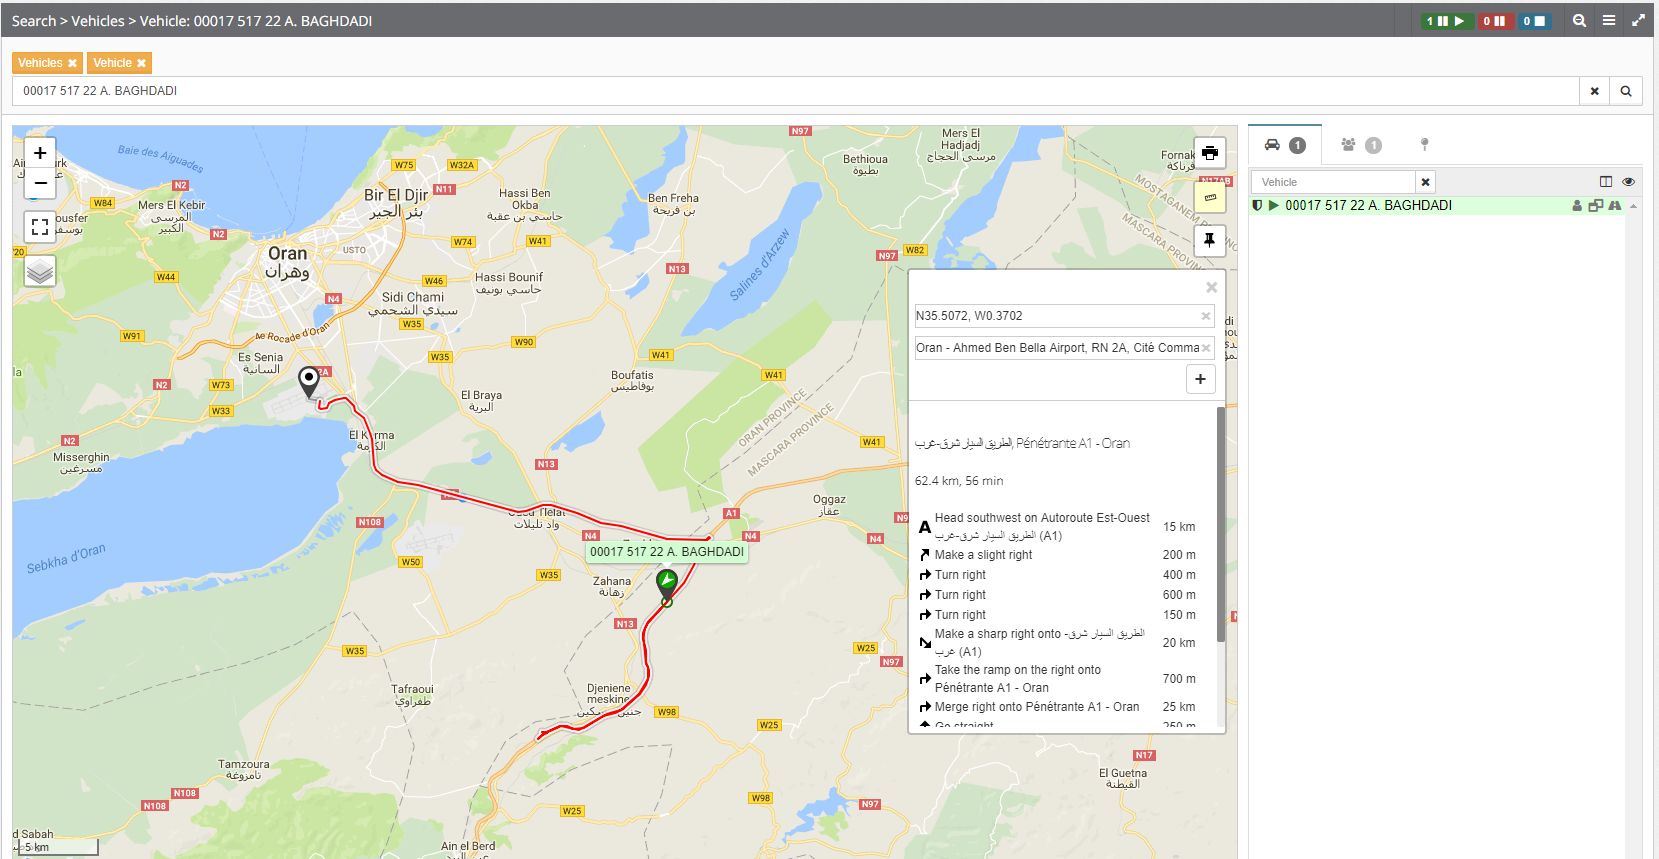This screenshot has height=859, width=1659.
Task: Toggle the blue stopped vehicles status filter
Action: (1535, 20)
